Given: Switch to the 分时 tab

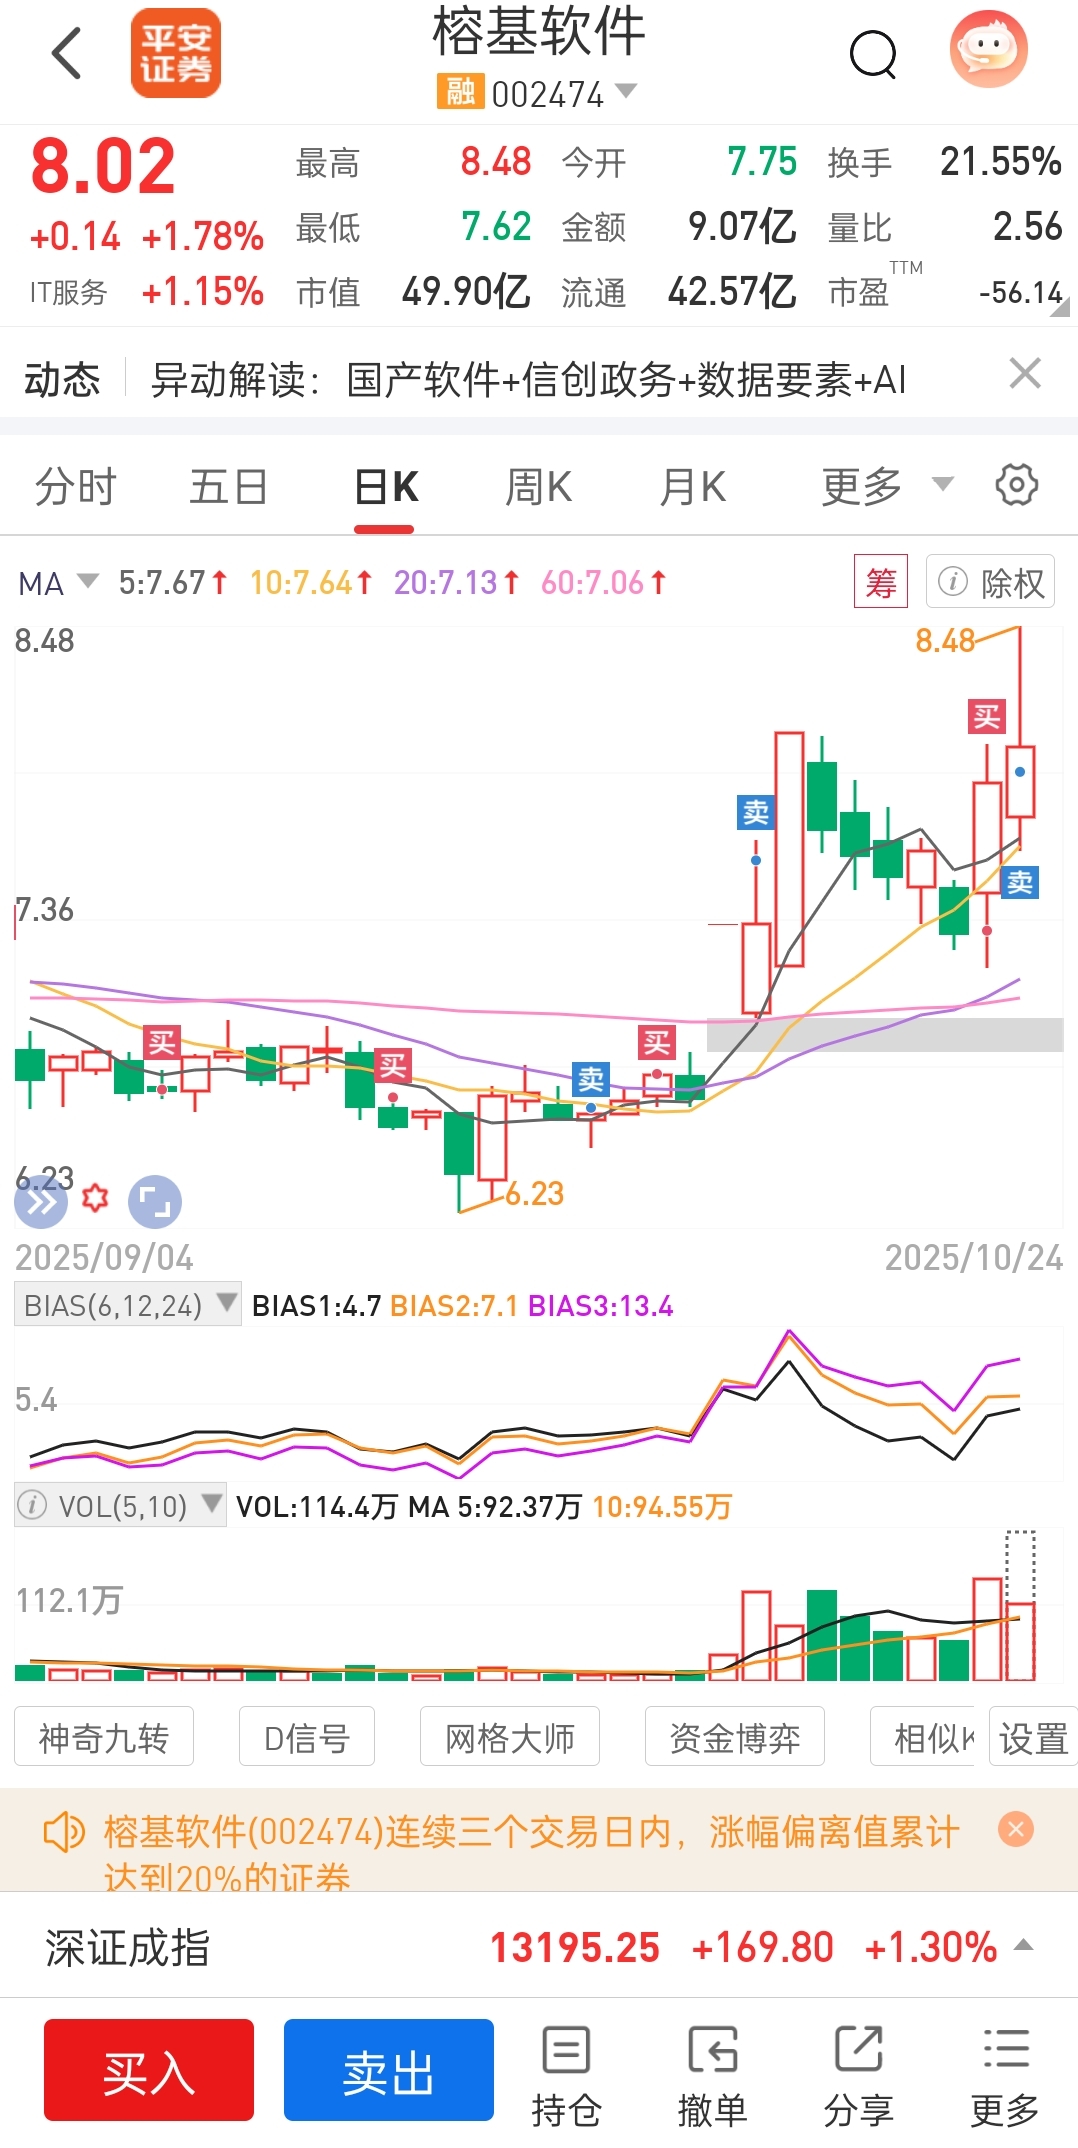Looking at the screenshot, I should (x=76, y=488).
